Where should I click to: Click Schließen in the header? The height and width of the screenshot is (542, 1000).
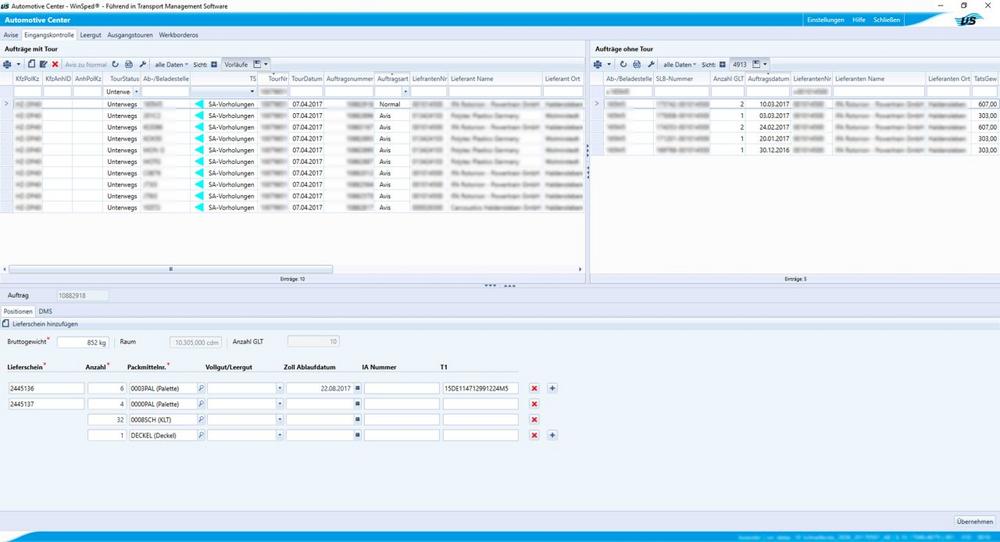click(x=886, y=20)
